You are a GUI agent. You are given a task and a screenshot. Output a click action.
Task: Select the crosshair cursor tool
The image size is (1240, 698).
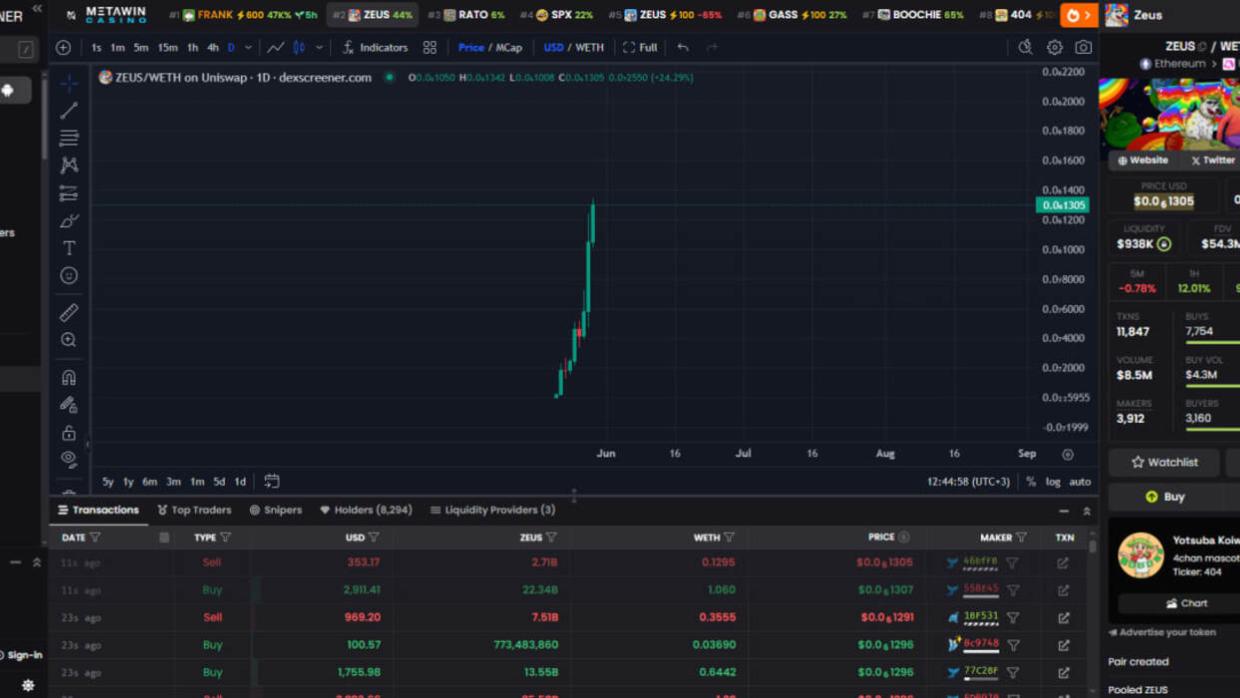tap(69, 82)
